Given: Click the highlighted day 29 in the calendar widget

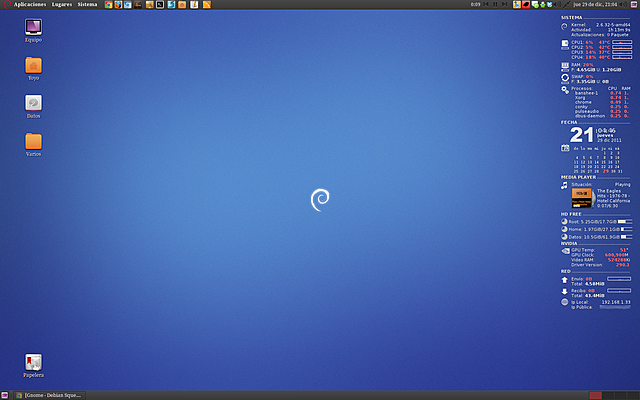Looking at the screenshot, I should (x=606, y=171).
